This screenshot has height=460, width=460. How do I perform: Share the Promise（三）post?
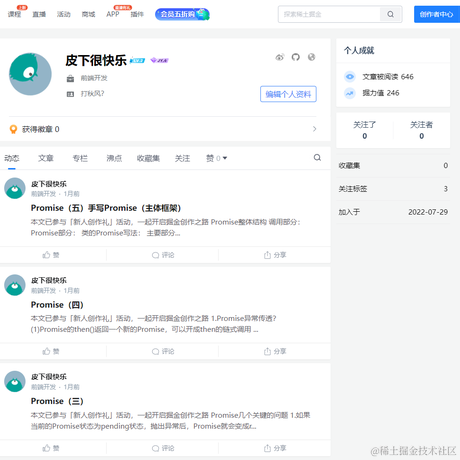[x=275, y=448]
